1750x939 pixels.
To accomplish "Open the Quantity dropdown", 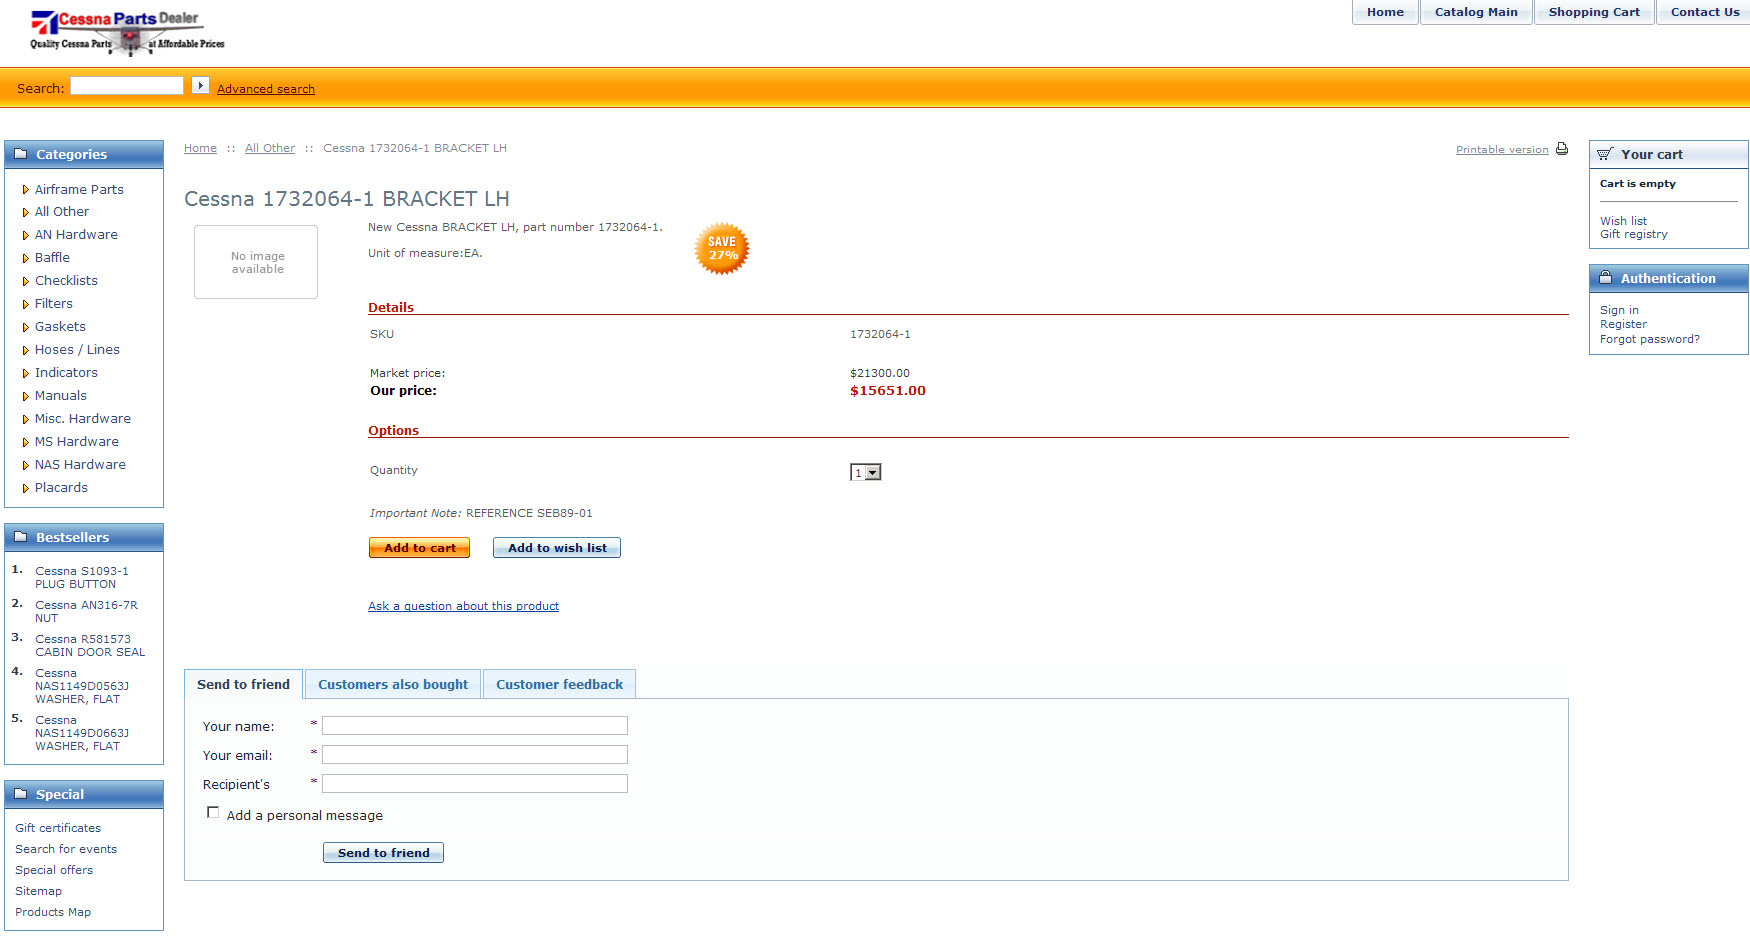I will click(x=865, y=473).
